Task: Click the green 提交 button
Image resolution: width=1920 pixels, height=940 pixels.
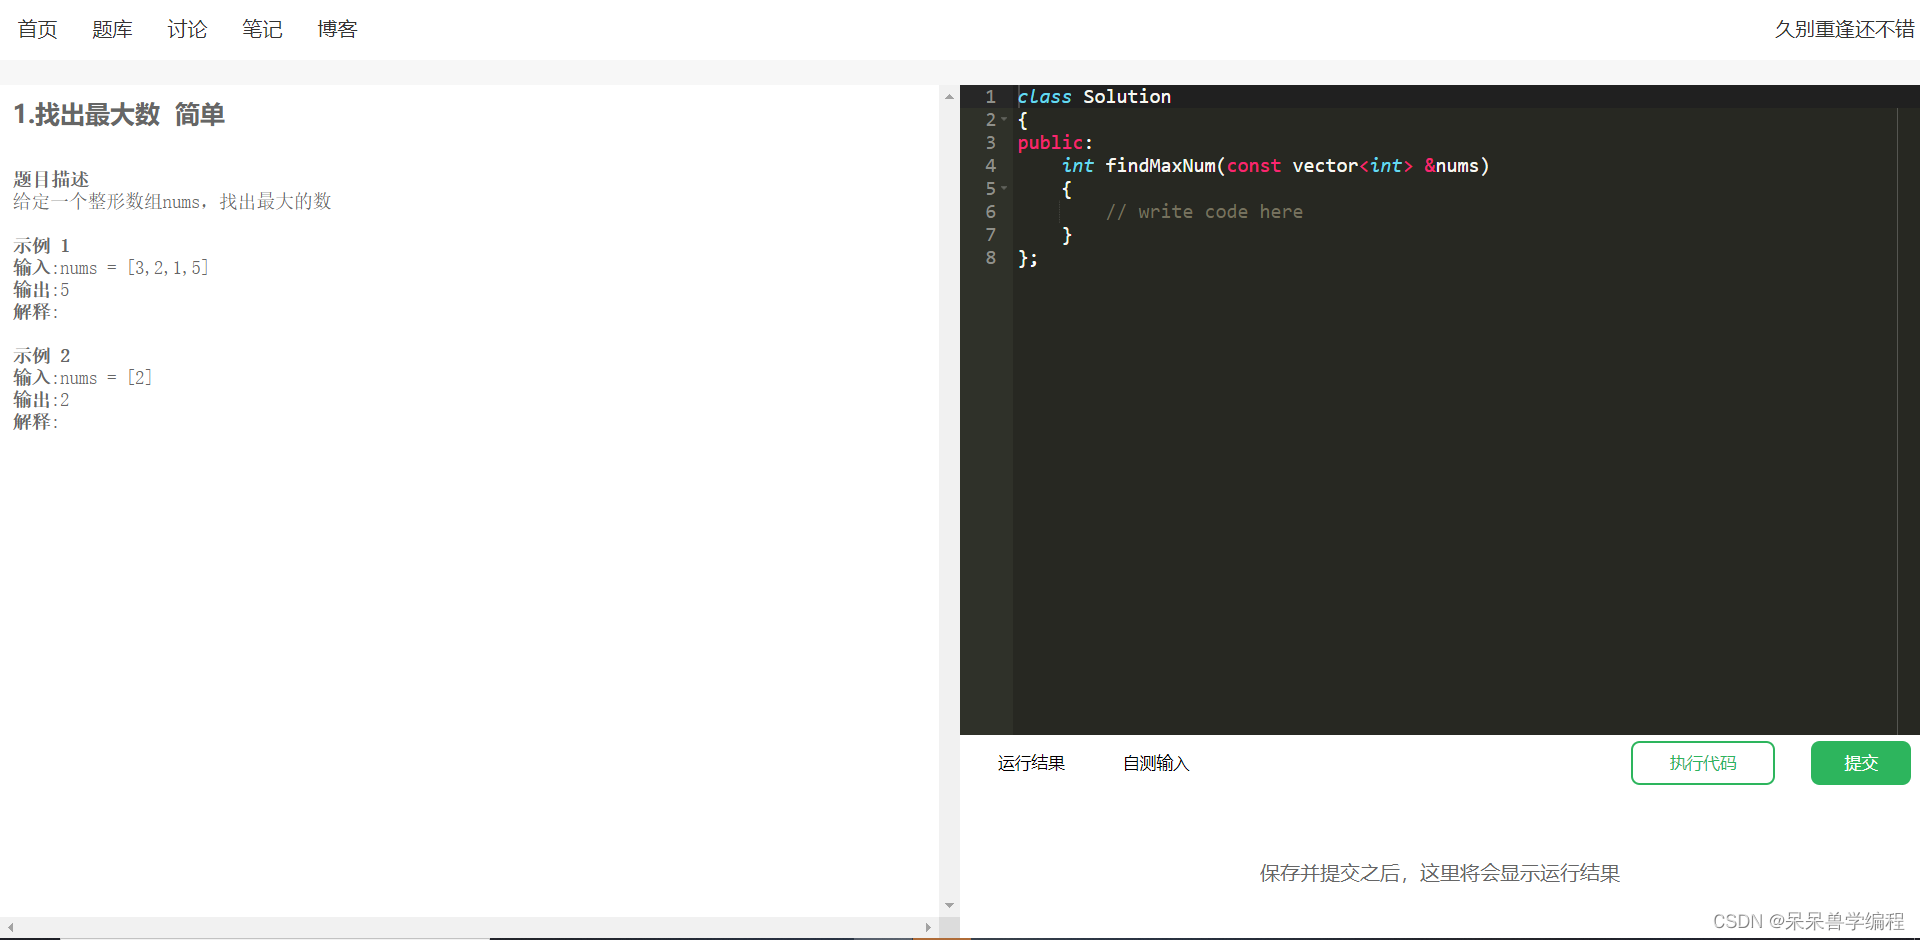Action: coord(1860,763)
